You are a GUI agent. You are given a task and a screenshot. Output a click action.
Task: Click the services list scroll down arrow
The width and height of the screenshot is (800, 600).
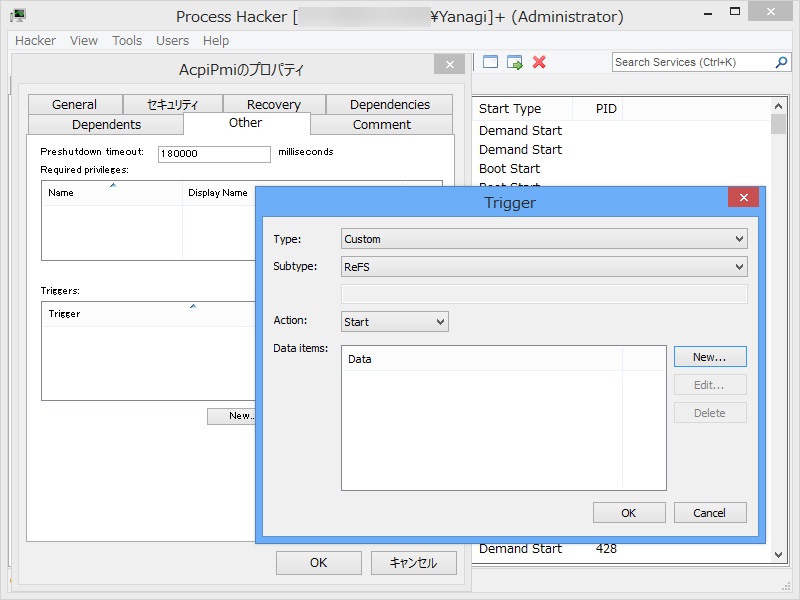(778, 555)
